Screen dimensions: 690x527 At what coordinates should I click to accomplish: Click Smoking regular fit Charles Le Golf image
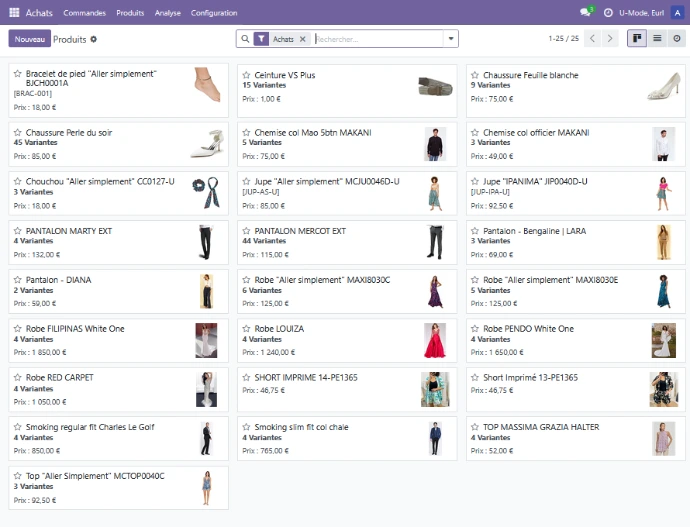(x=206, y=438)
